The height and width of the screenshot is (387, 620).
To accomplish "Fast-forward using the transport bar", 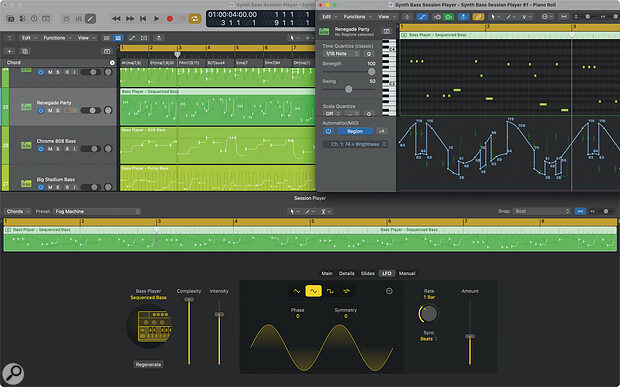I will pos(130,19).
